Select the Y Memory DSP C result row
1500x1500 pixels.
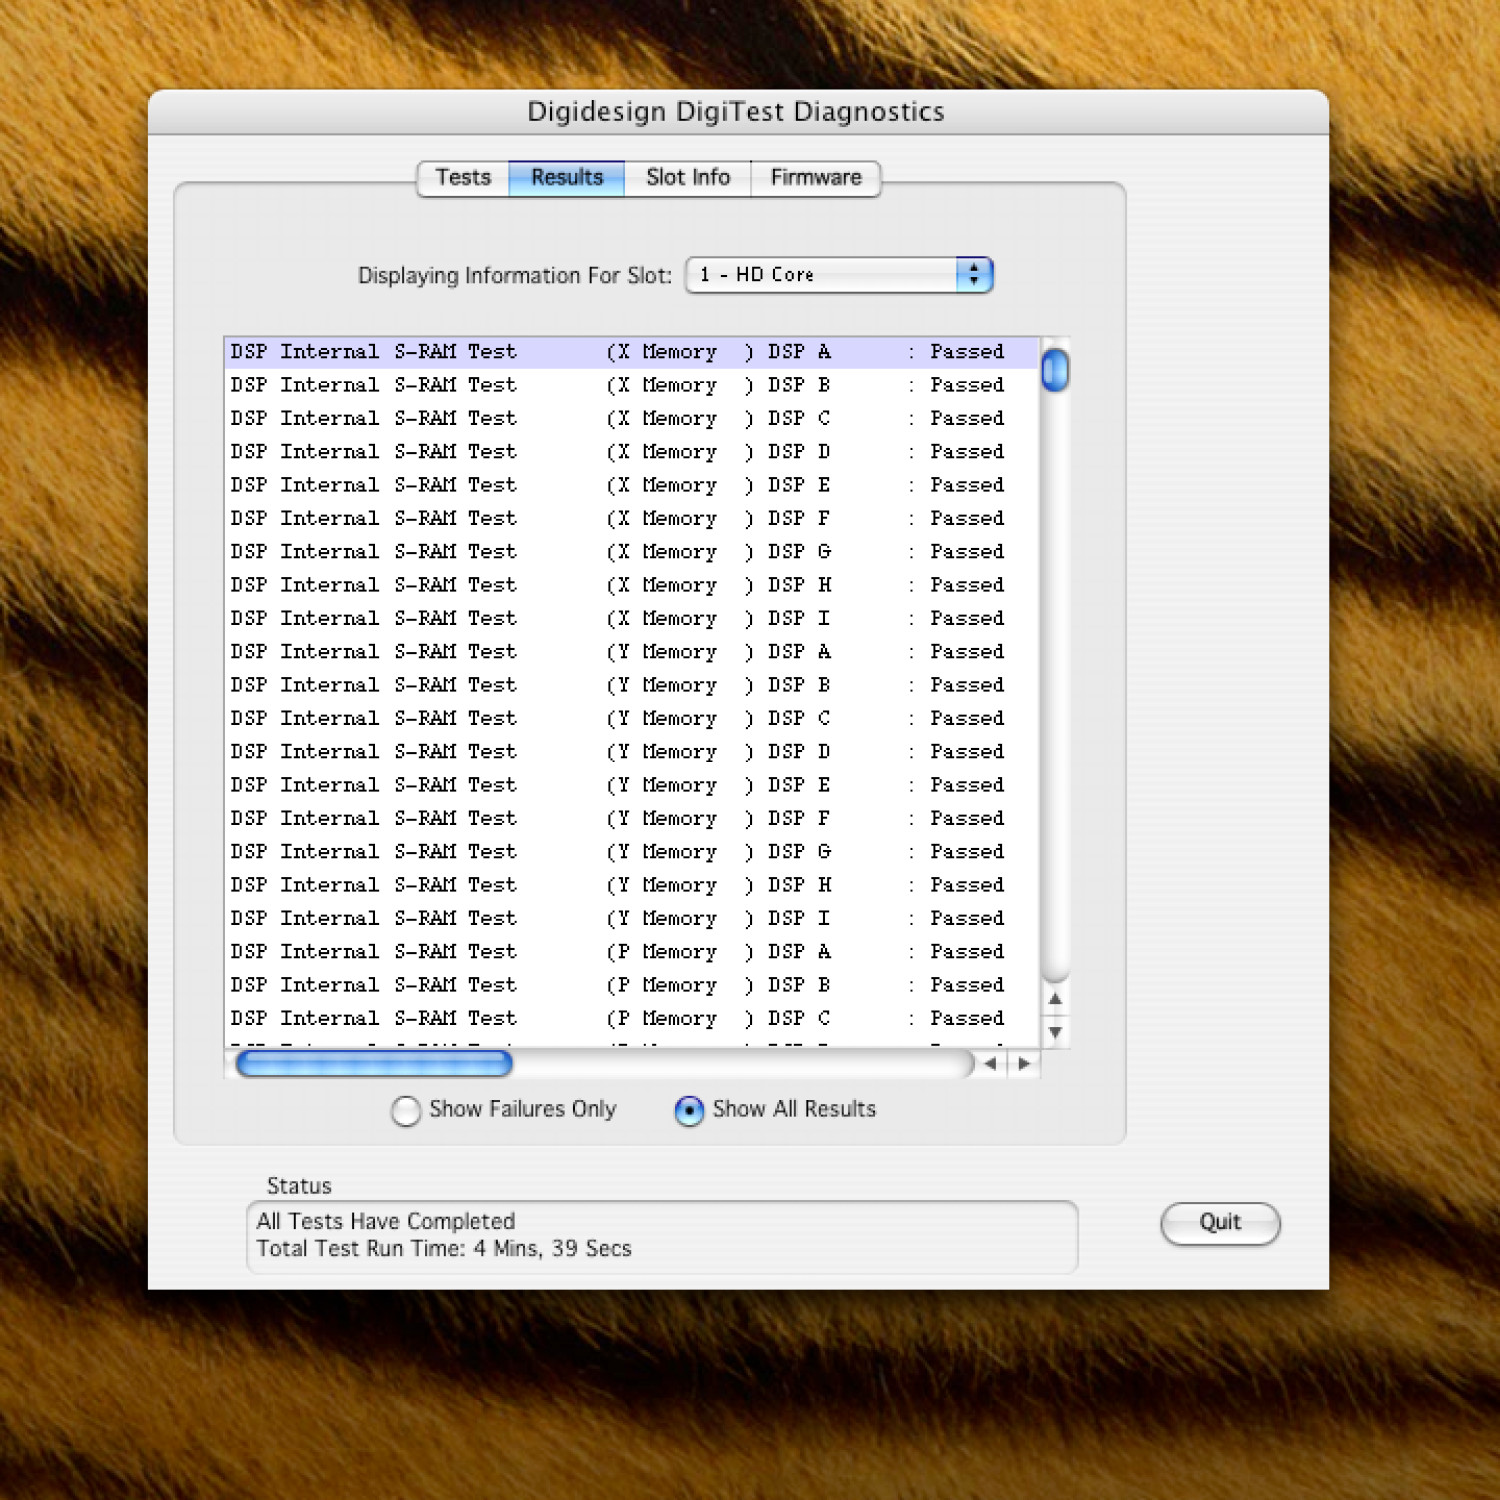point(632,718)
